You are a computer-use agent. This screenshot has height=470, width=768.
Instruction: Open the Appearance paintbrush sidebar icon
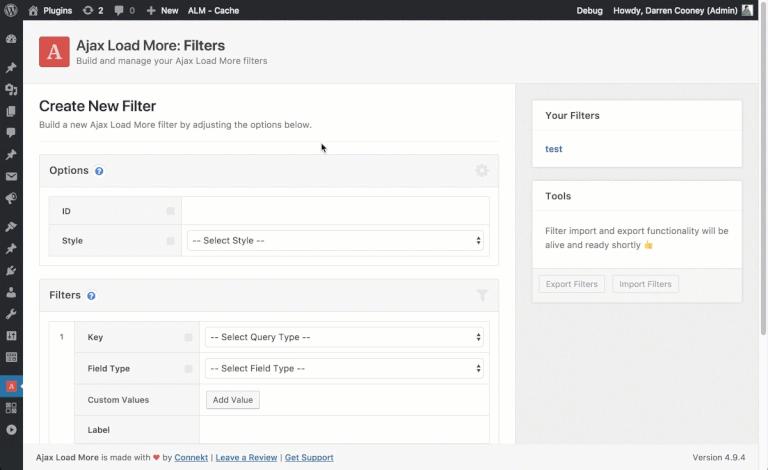point(11,227)
